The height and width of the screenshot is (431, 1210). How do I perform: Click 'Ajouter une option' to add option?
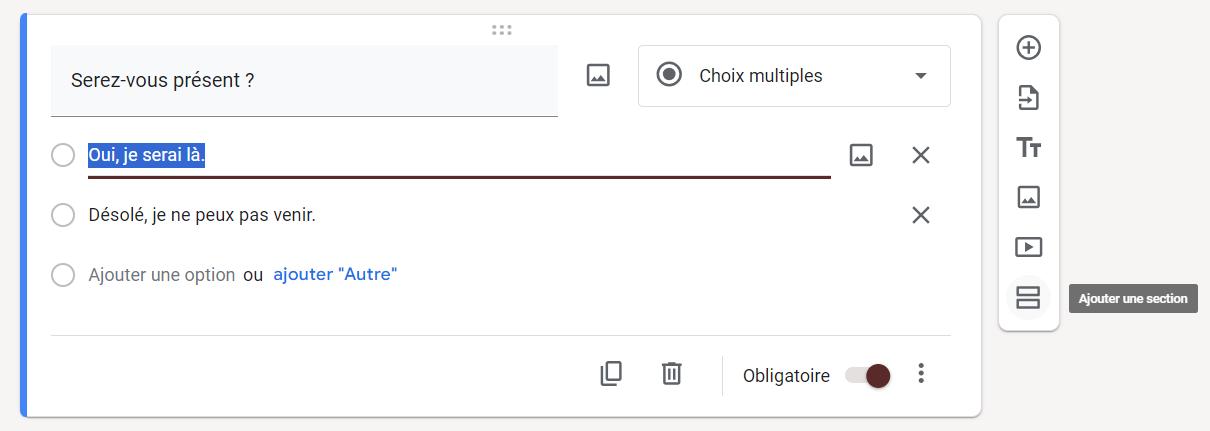coord(162,274)
